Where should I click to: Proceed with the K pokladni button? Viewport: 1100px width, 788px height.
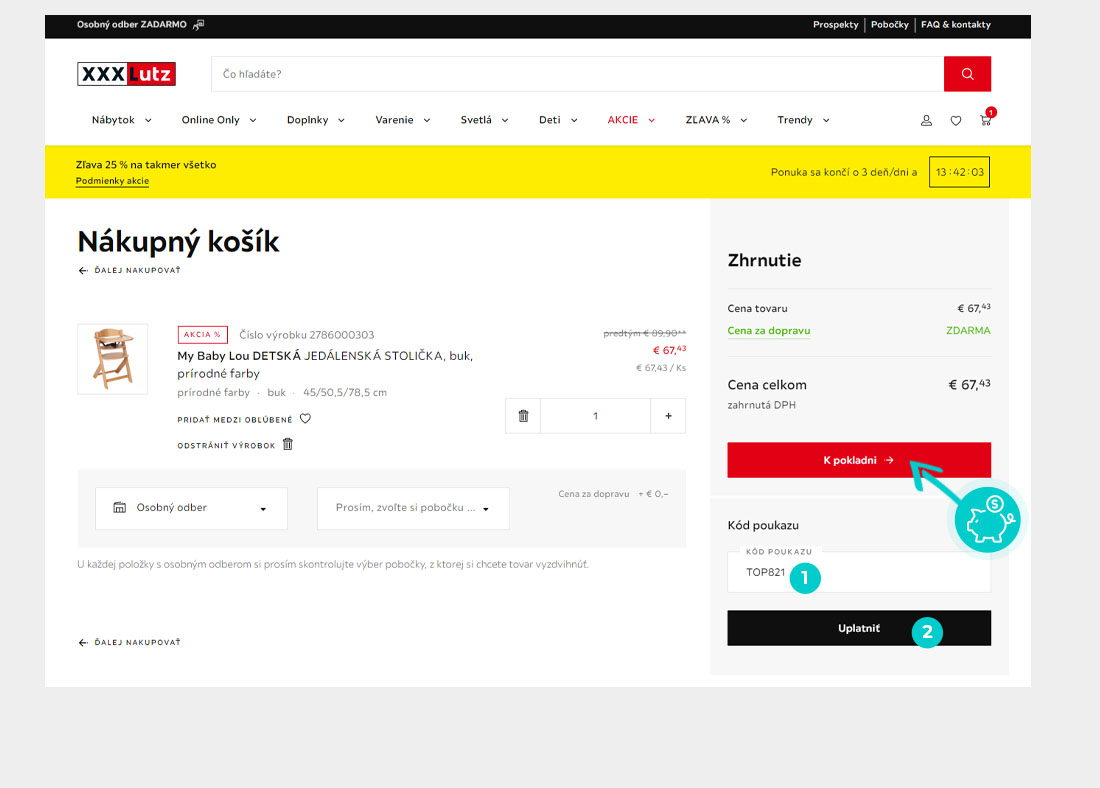point(859,460)
